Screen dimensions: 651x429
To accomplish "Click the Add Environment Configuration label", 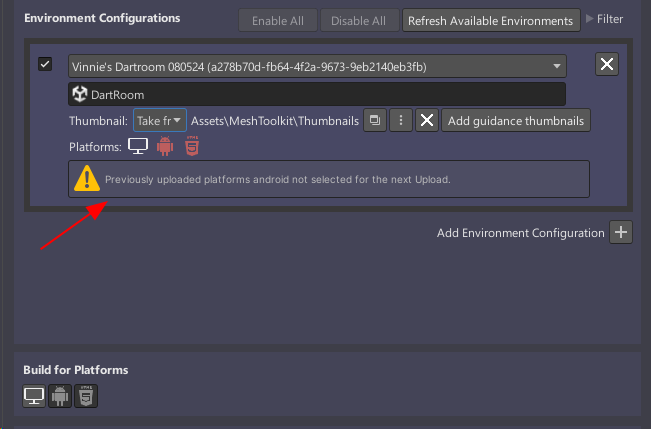I will pos(520,233).
